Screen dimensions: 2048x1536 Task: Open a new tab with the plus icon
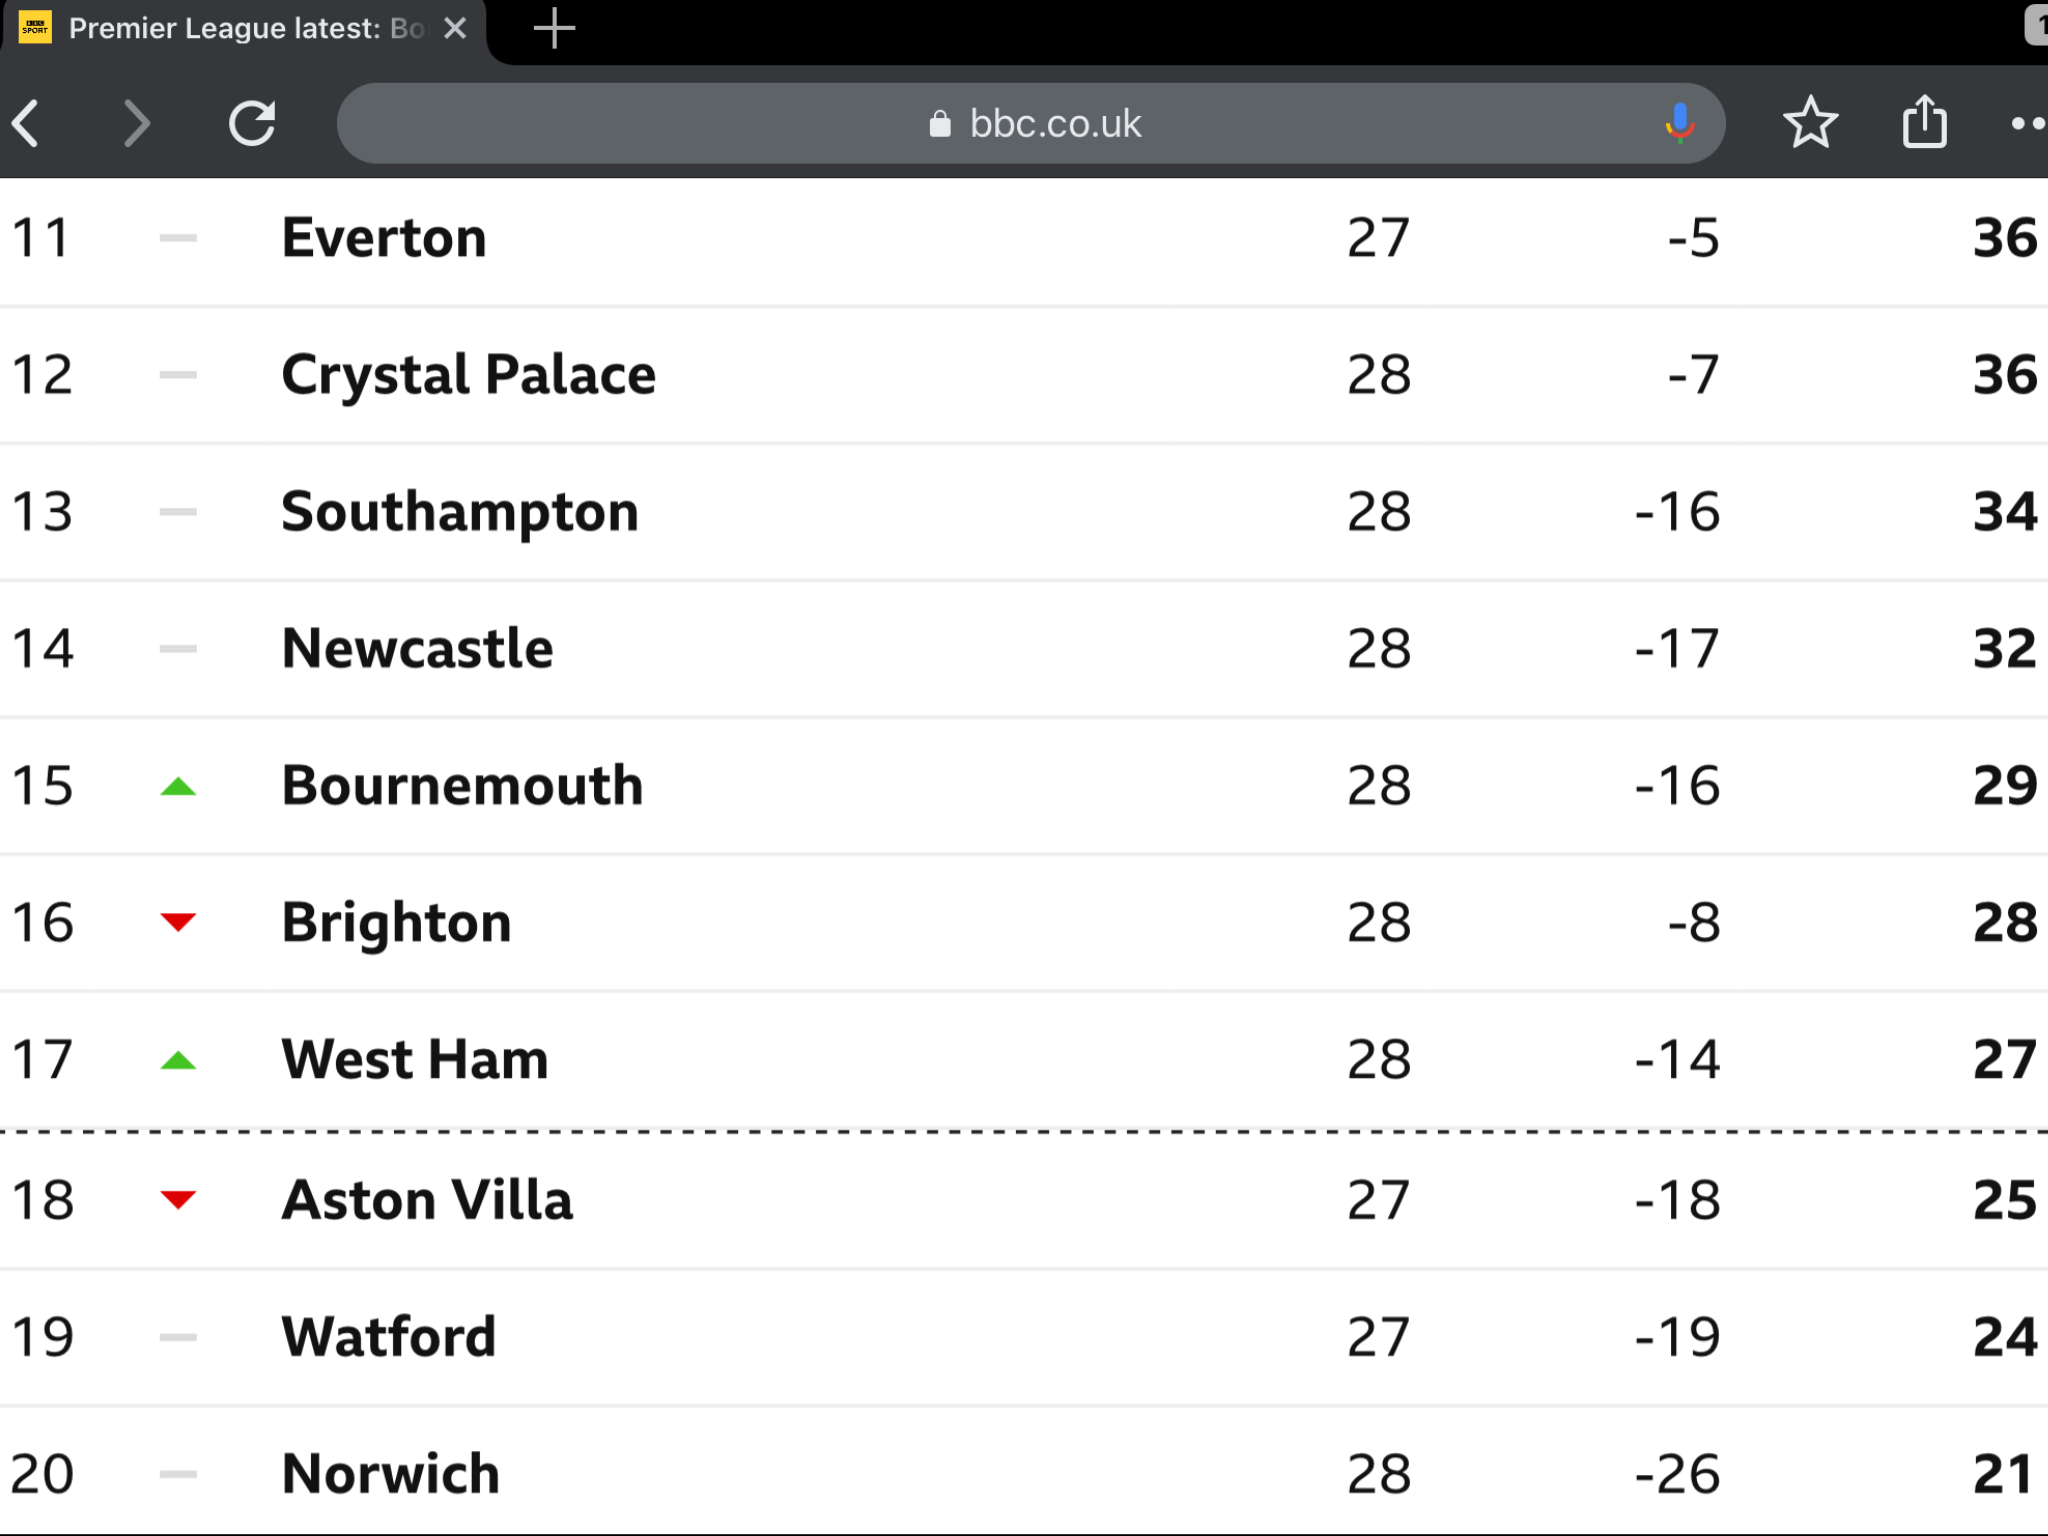click(554, 28)
